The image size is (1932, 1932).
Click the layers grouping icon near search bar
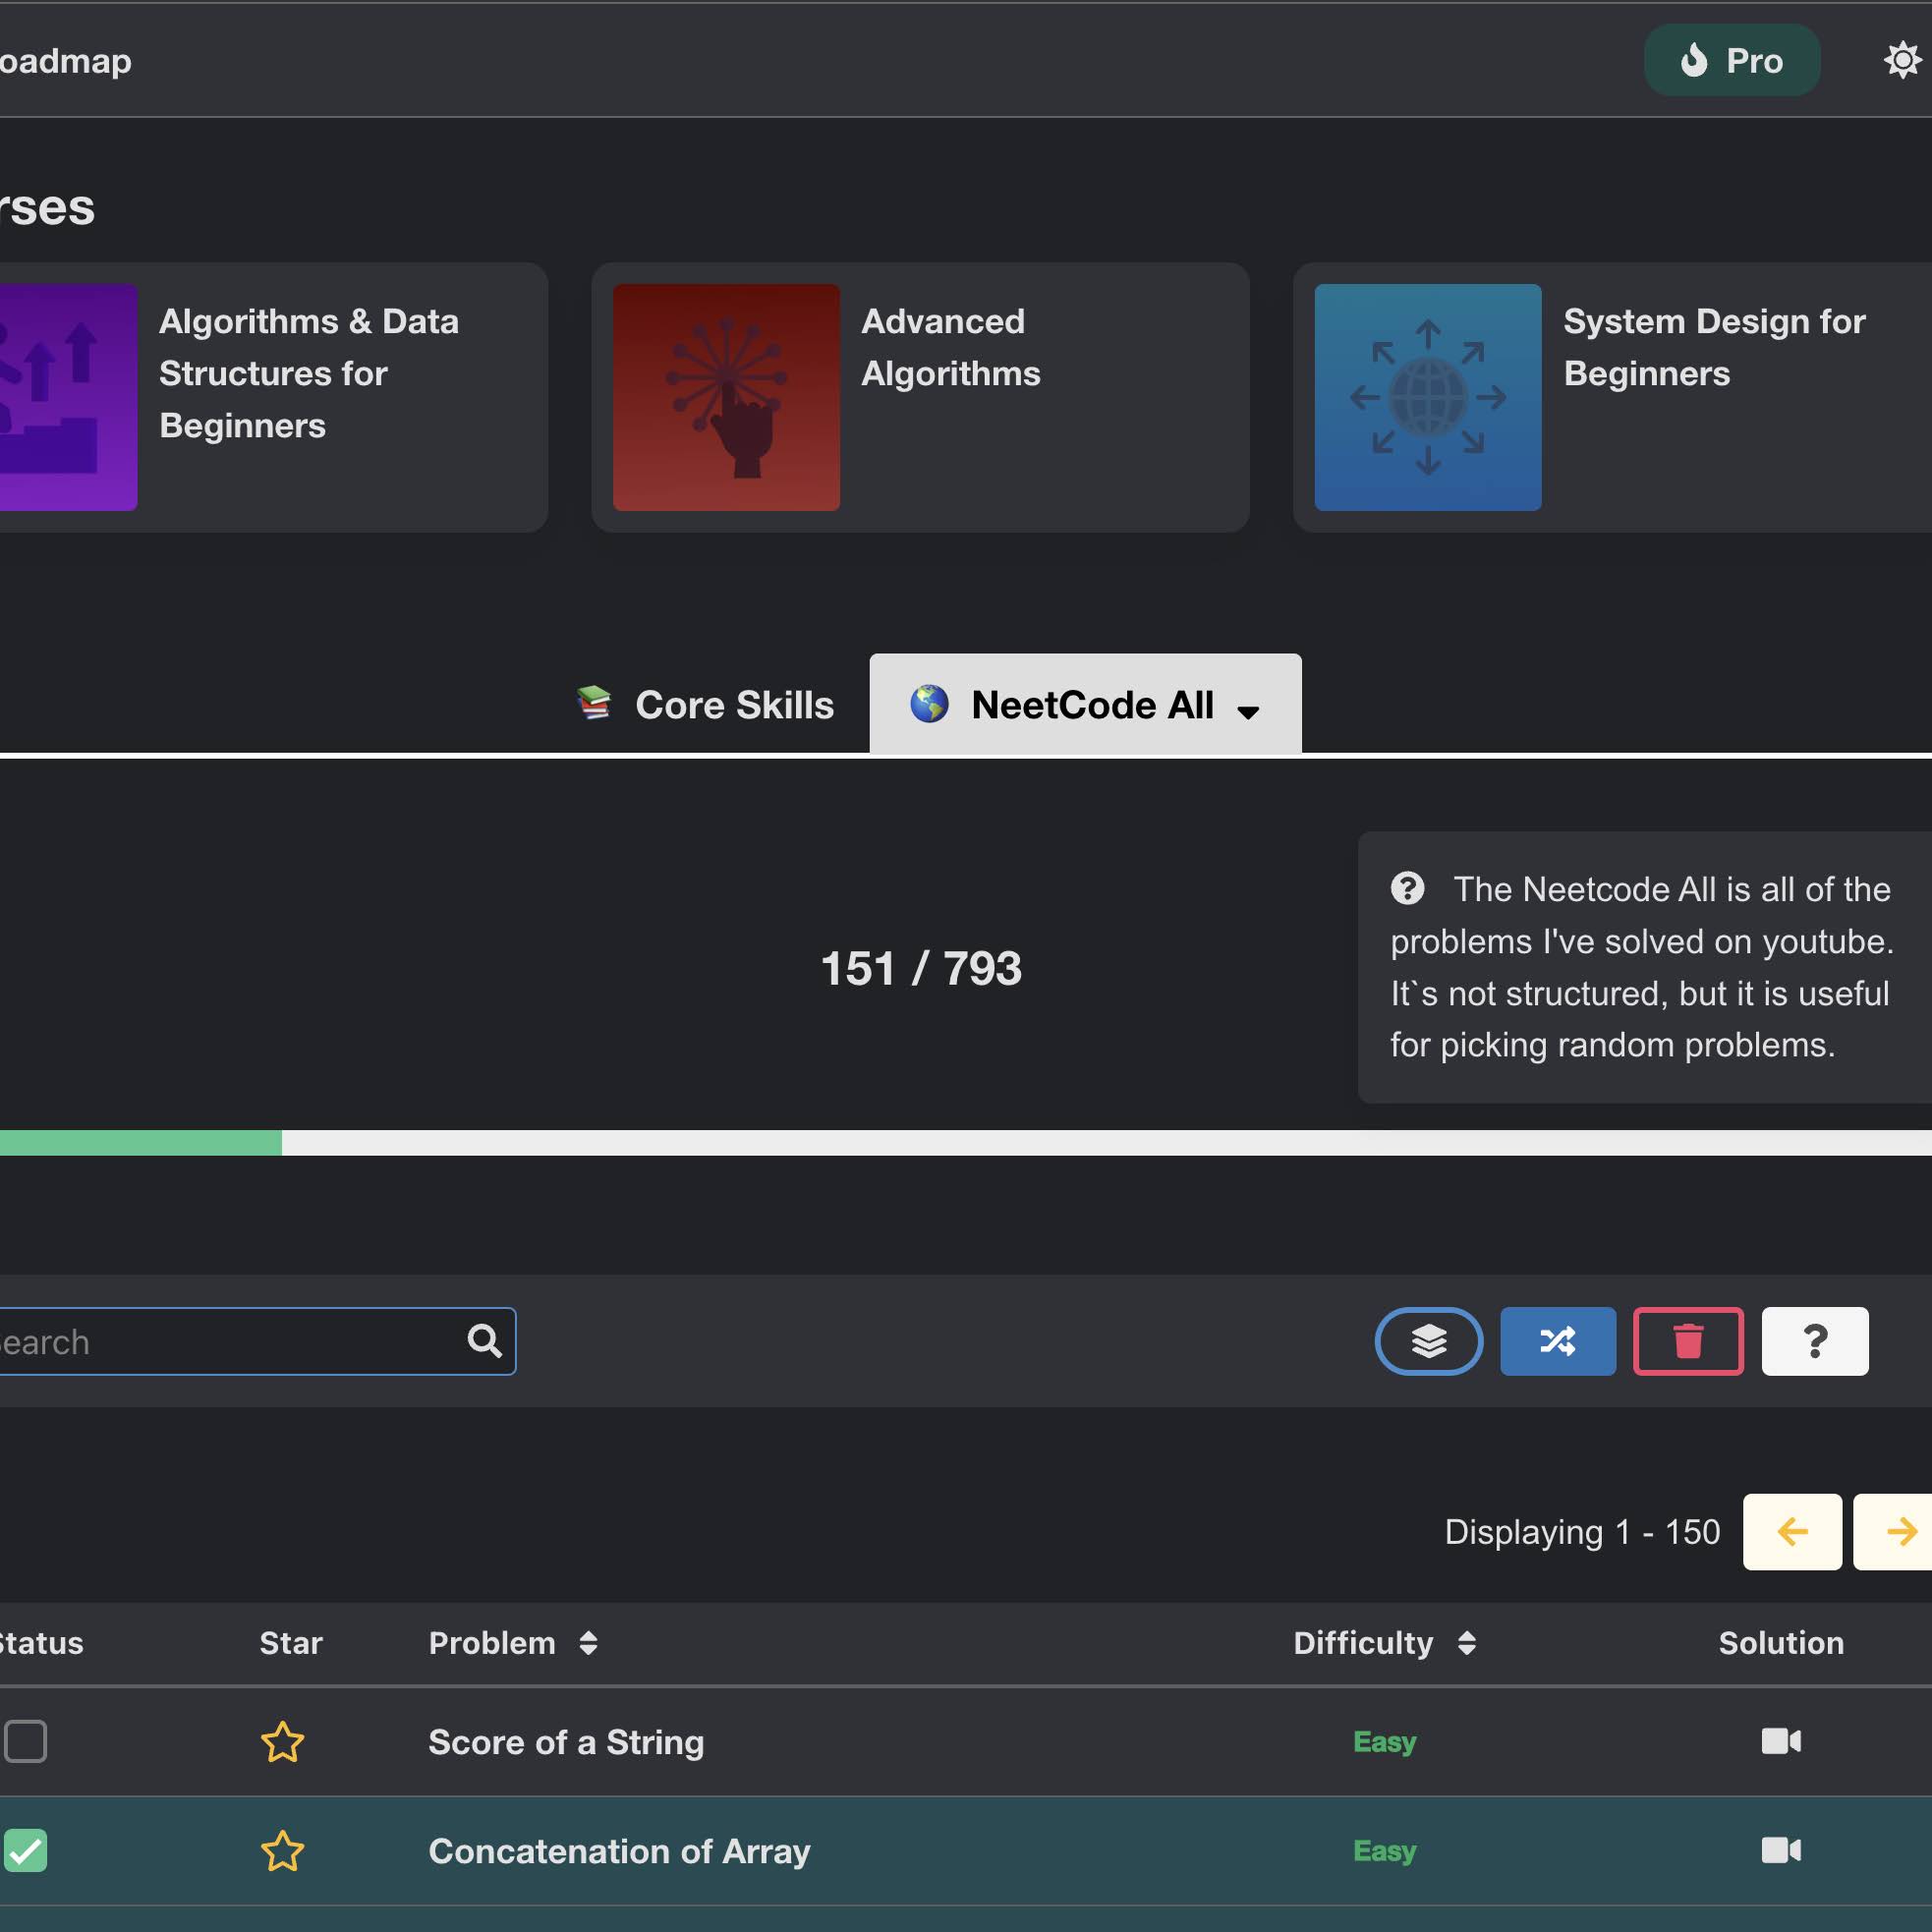tap(1428, 1341)
